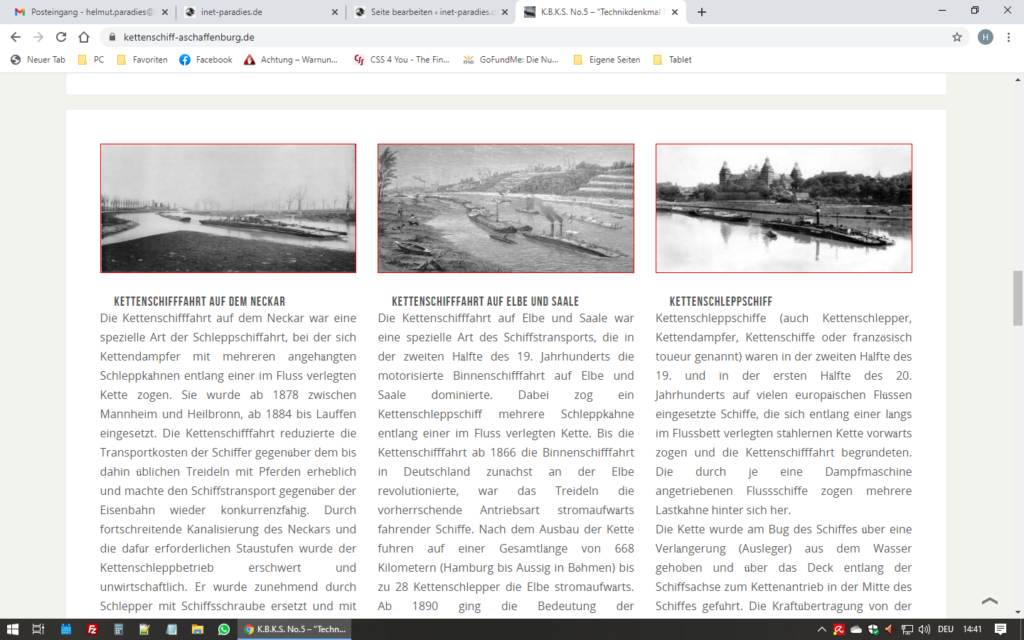The width and height of the screenshot is (1024, 640).
Task: Reload the current page
Action: [61, 37]
